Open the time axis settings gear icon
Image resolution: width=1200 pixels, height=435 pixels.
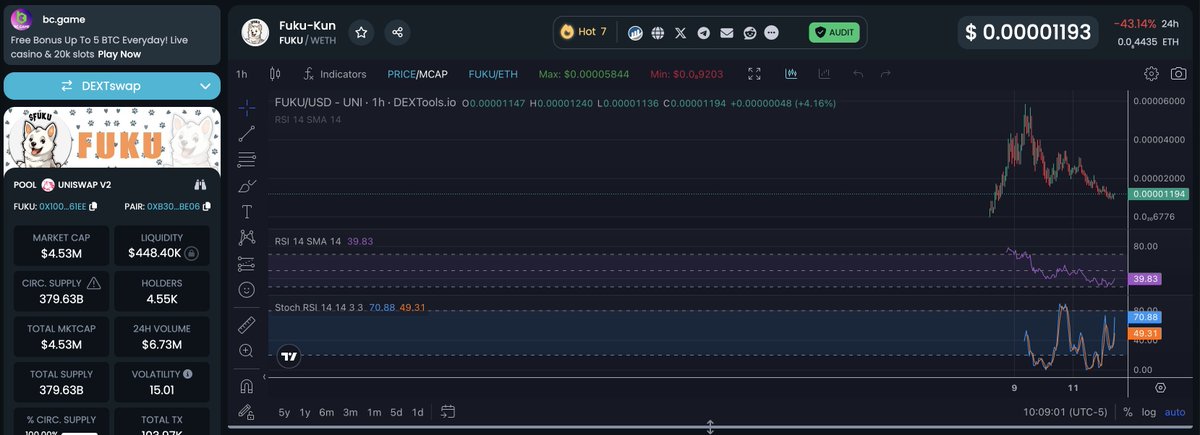(1161, 386)
